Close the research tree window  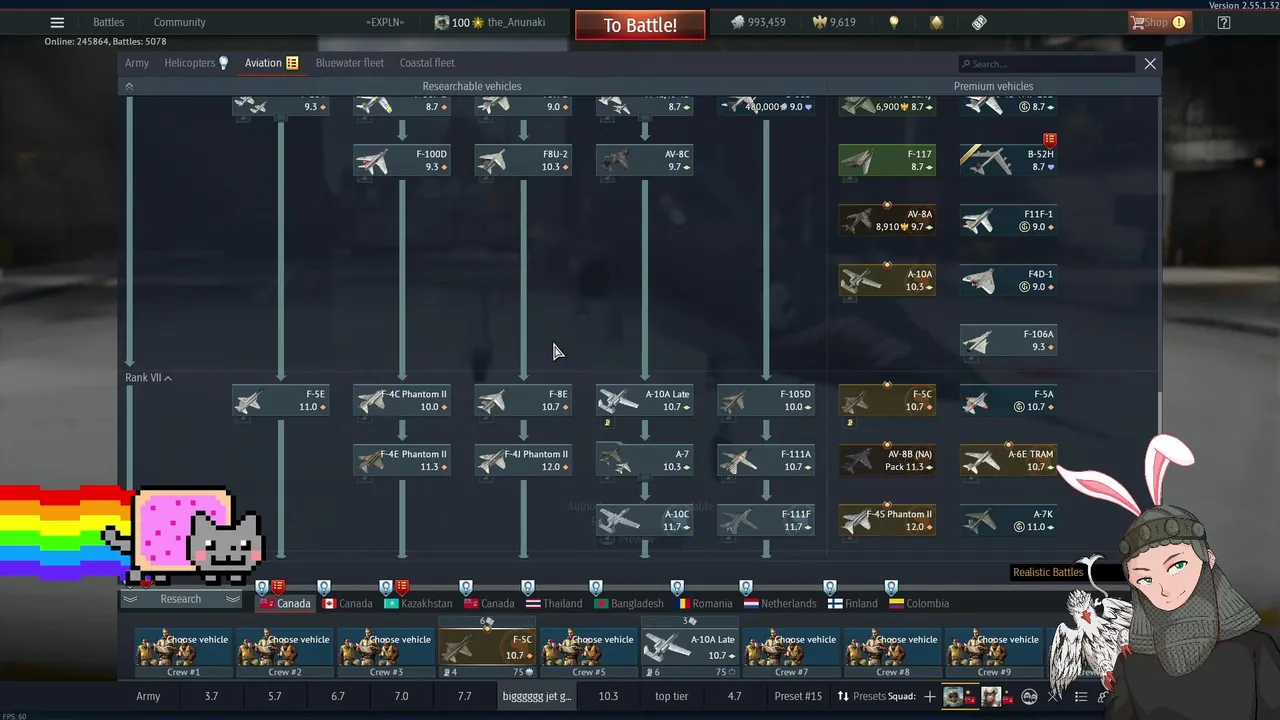point(1150,63)
